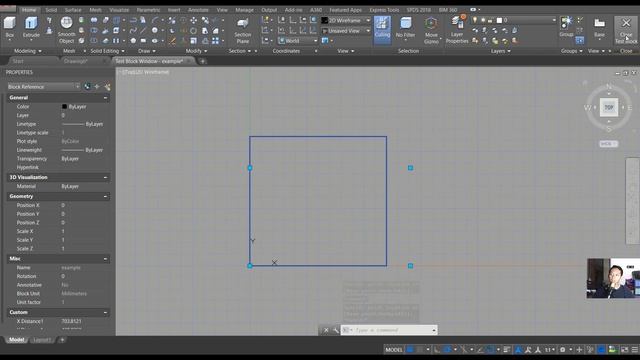Click the command line customize wrench icon
Image resolution: width=640 pixels, height=360 pixels.
pyautogui.click(x=335, y=330)
